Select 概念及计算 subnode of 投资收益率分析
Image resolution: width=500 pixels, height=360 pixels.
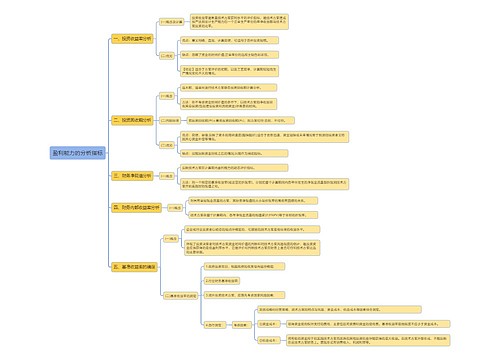[172, 22]
